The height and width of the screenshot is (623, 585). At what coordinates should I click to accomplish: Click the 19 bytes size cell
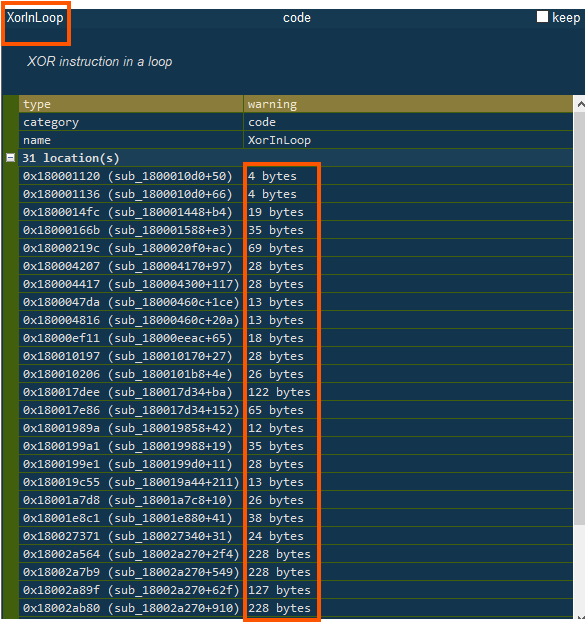[x=408, y=212]
